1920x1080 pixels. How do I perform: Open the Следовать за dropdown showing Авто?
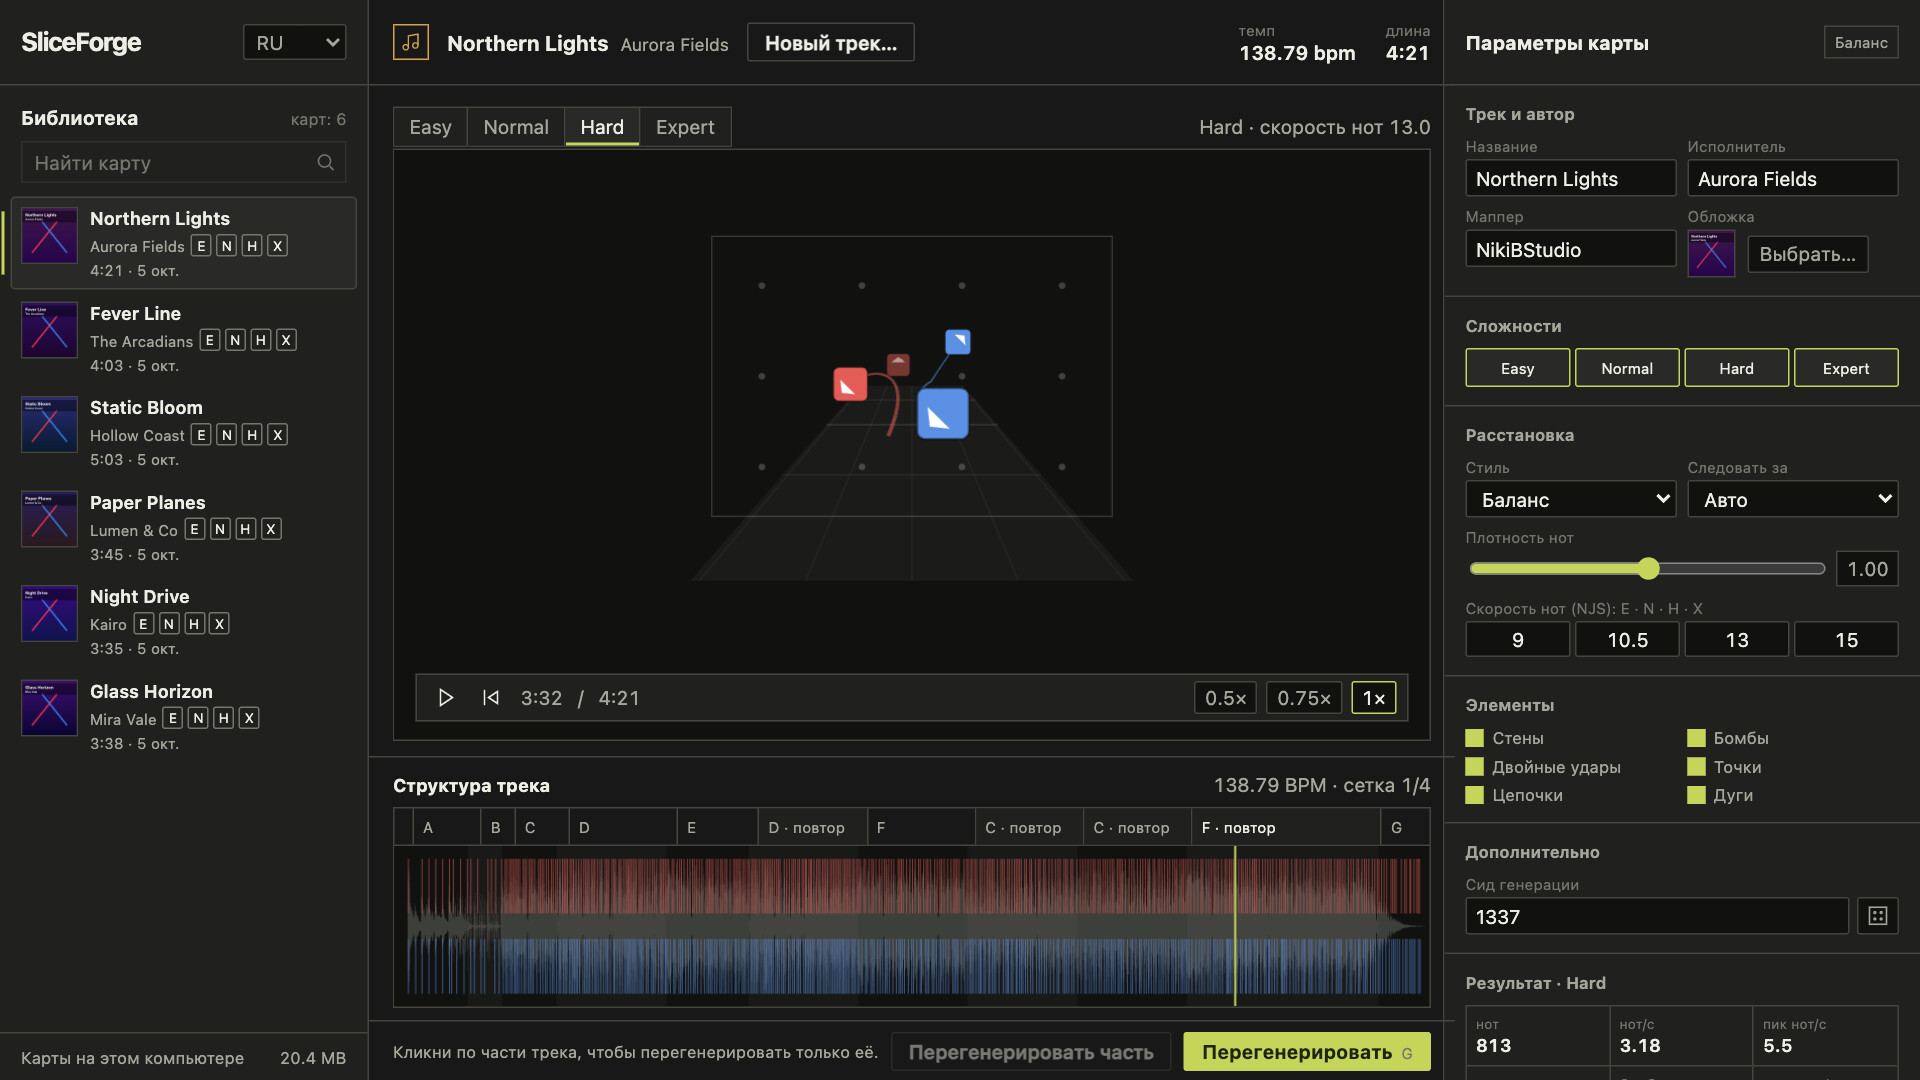click(x=1792, y=499)
